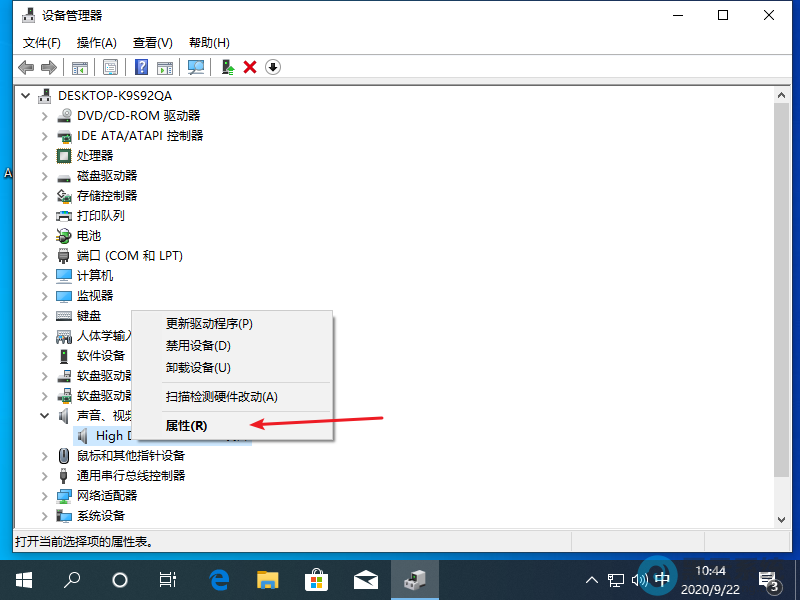The width and height of the screenshot is (800, 600).
Task: Choose 更新驱动程序(P) from context menu
Action: (x=210, y=323)
